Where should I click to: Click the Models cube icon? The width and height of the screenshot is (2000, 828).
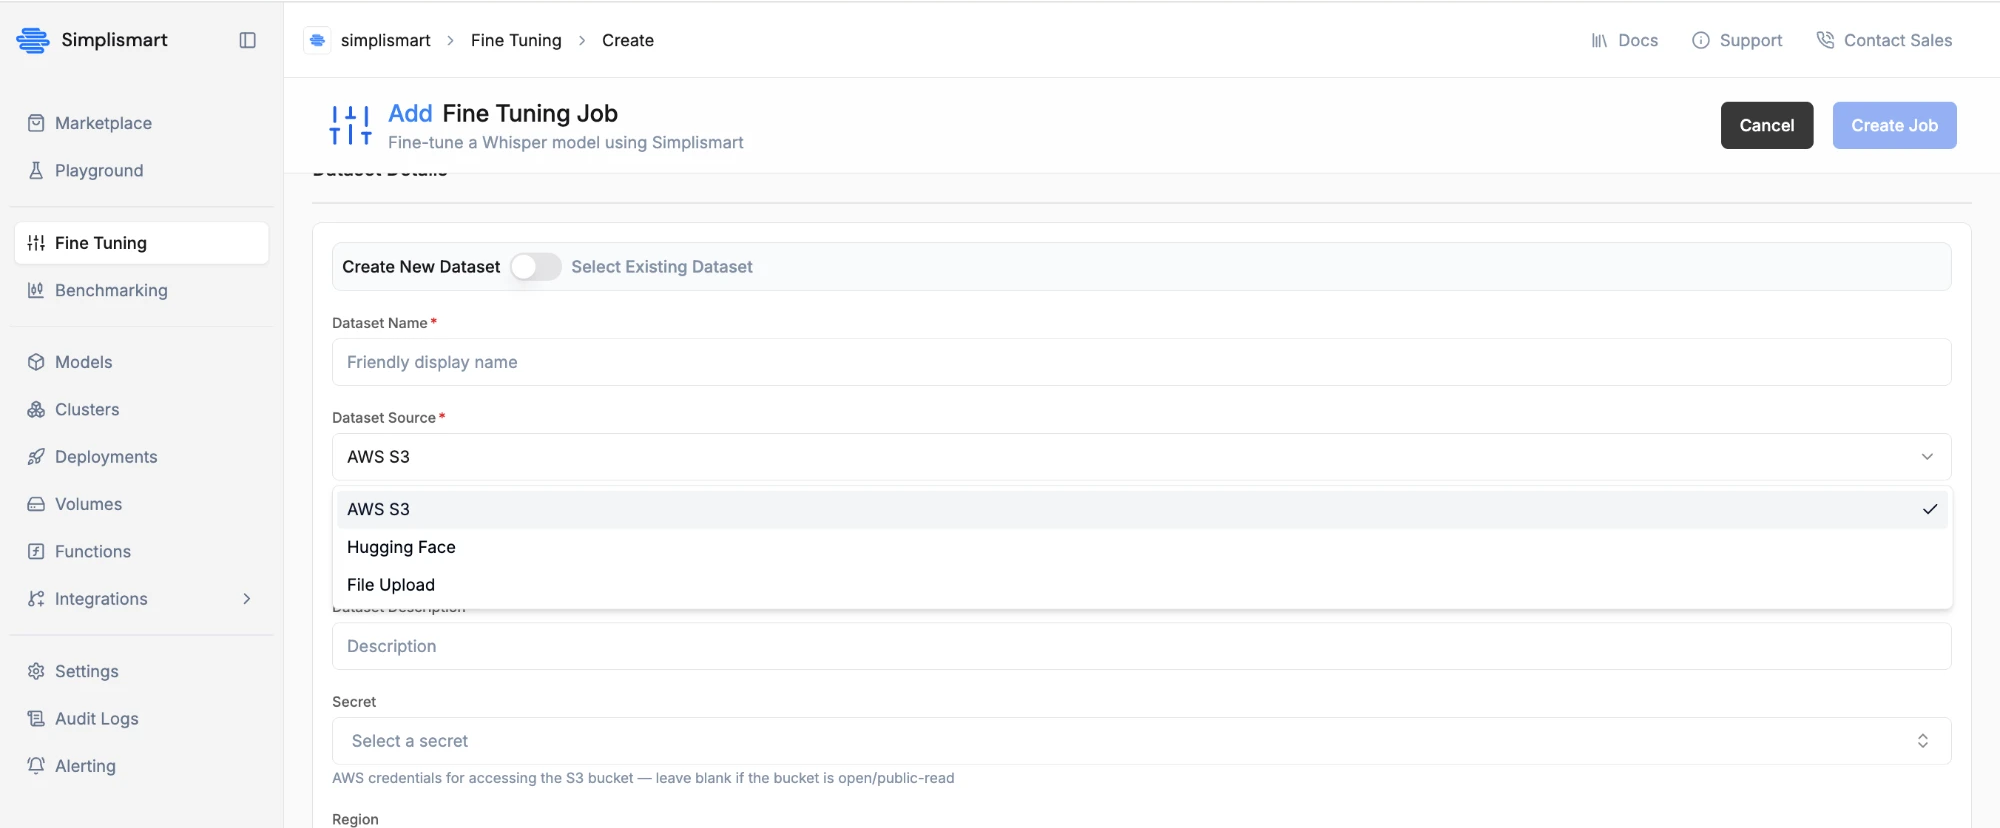pyautogui.click(x=36, y=362)
